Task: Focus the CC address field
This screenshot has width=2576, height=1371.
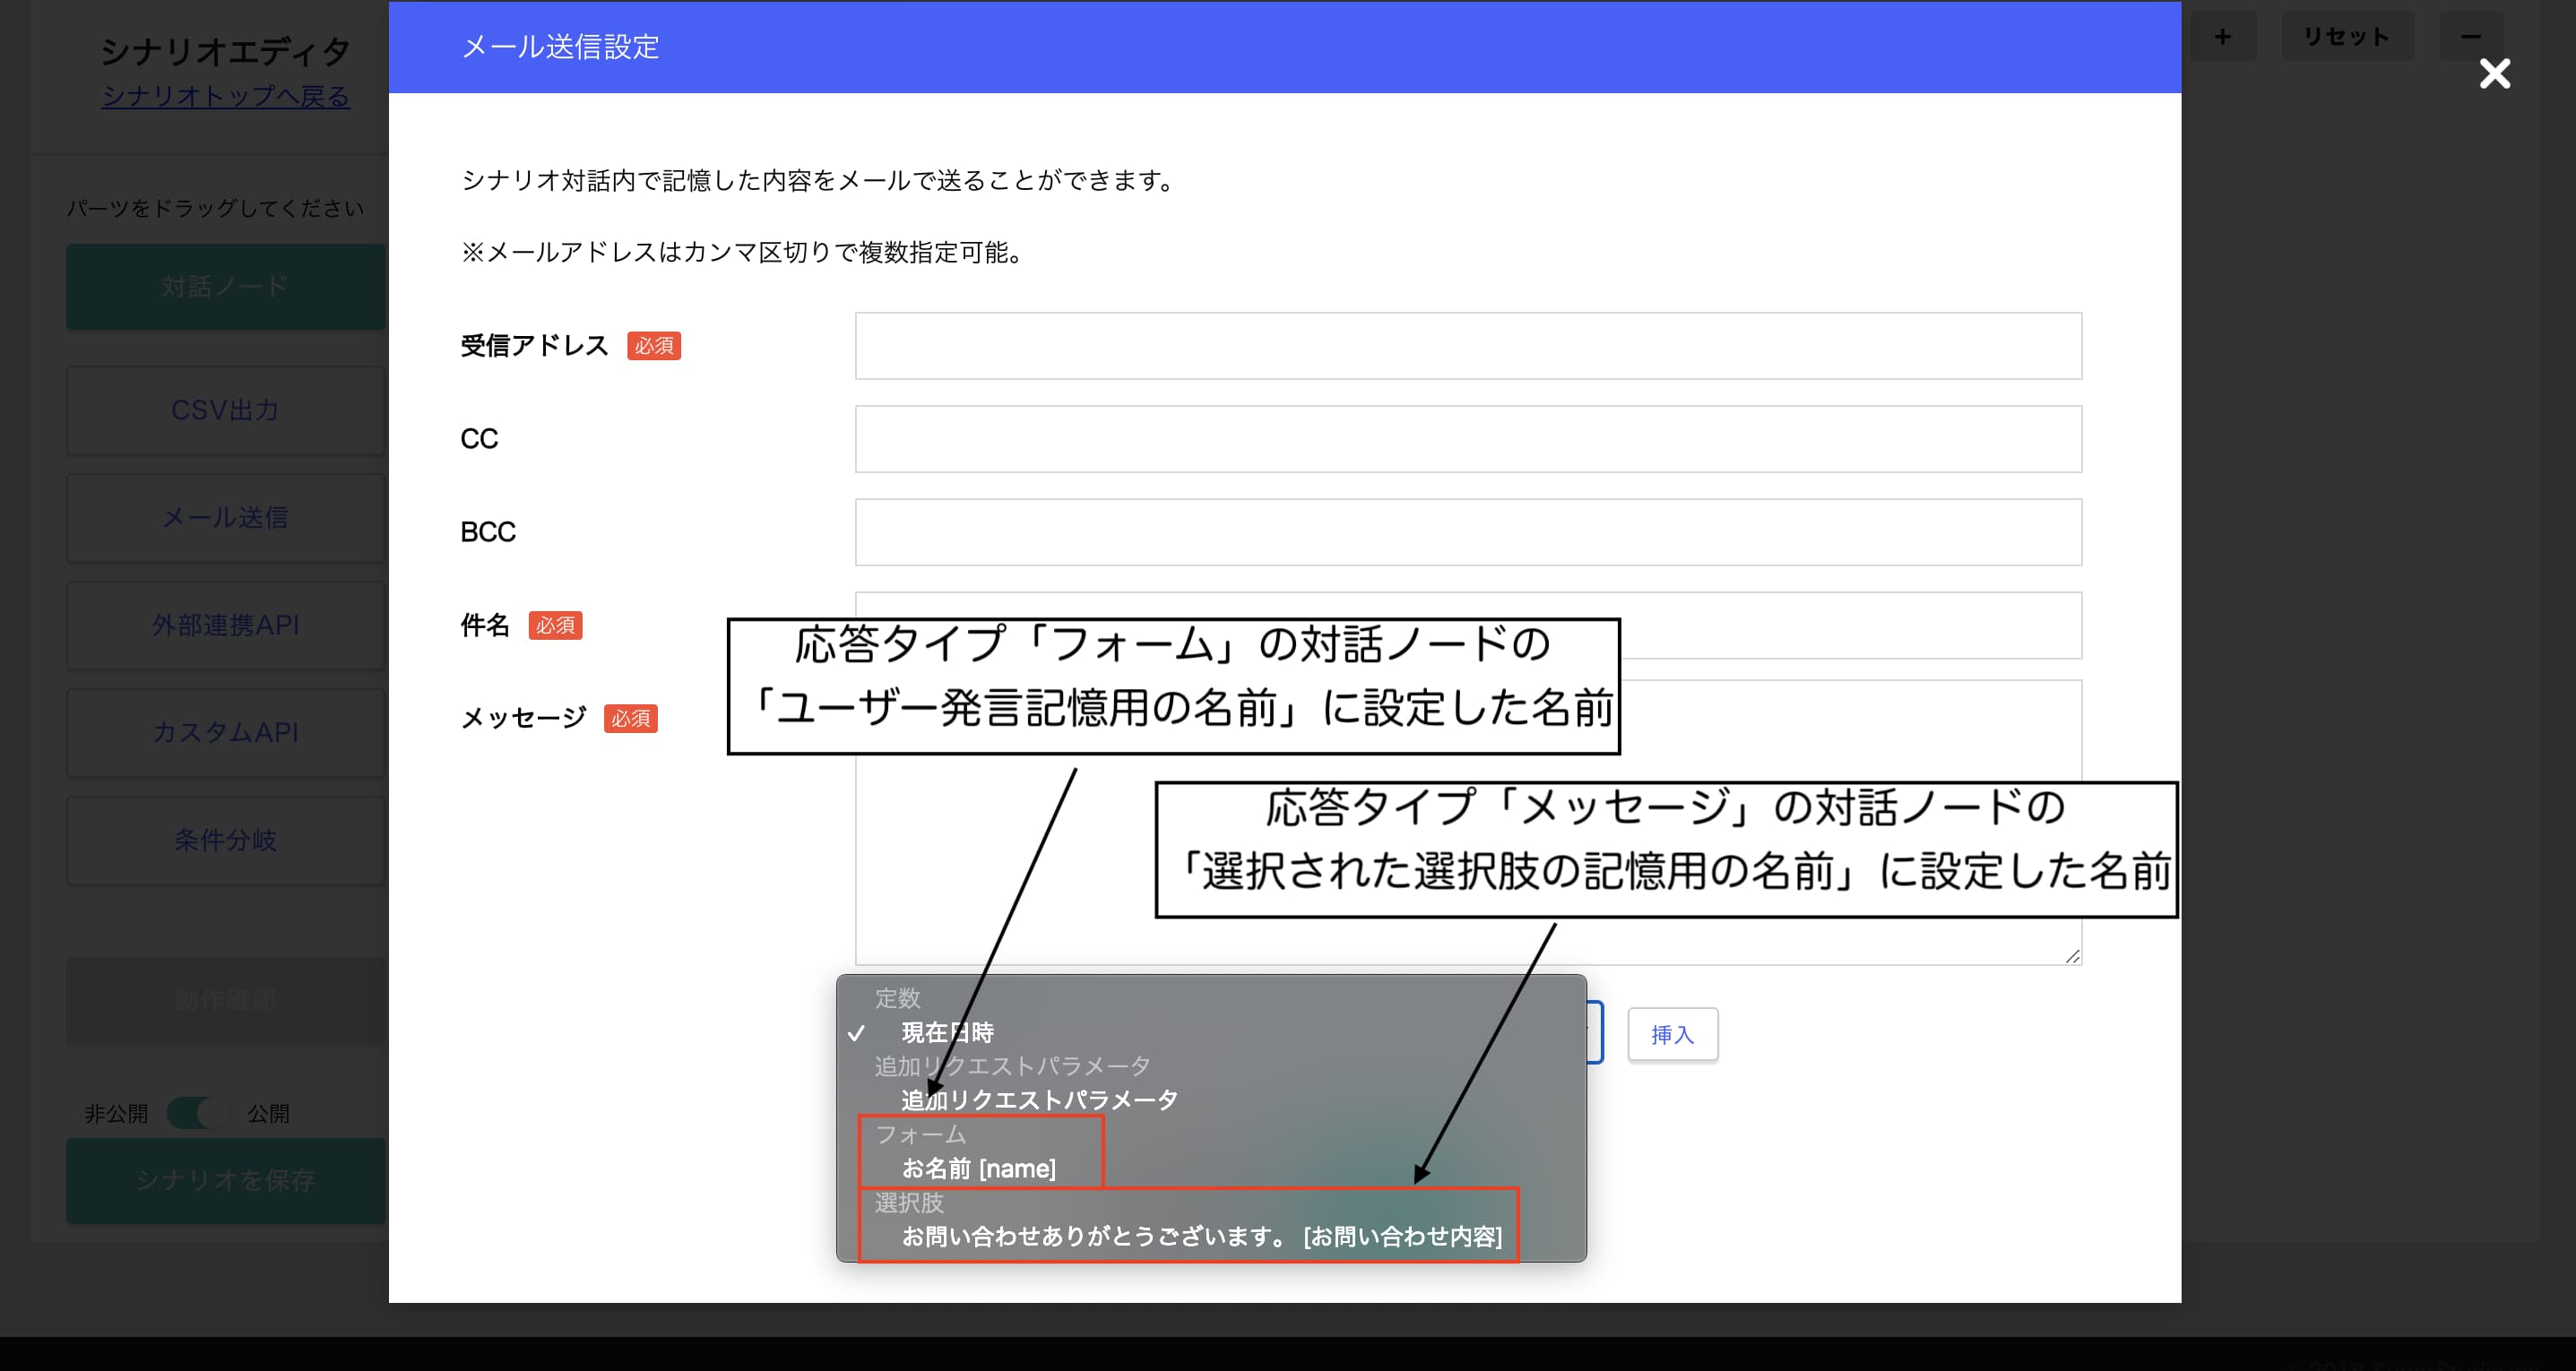Action: click(1468, 439)
